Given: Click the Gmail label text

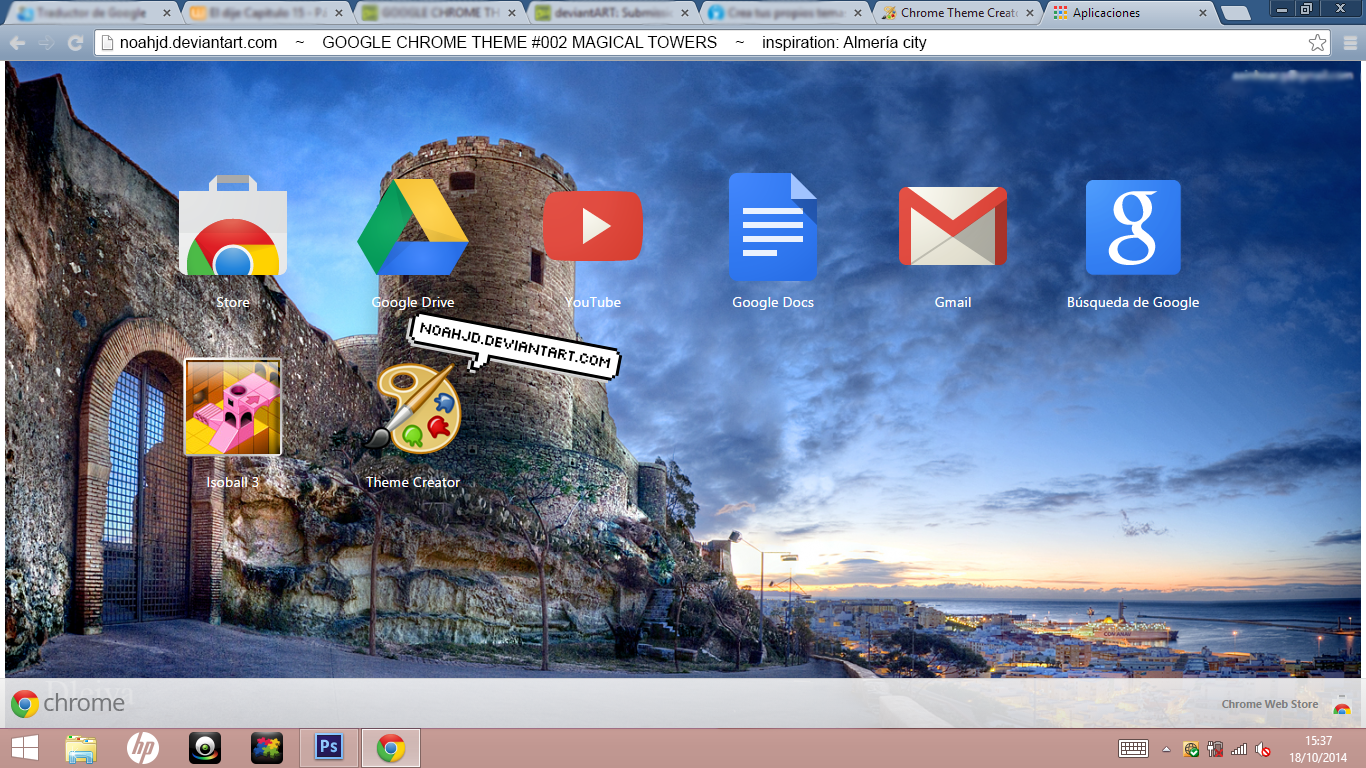Looking at the screenshot, I should pyautogui.click(x=953, y=302).
